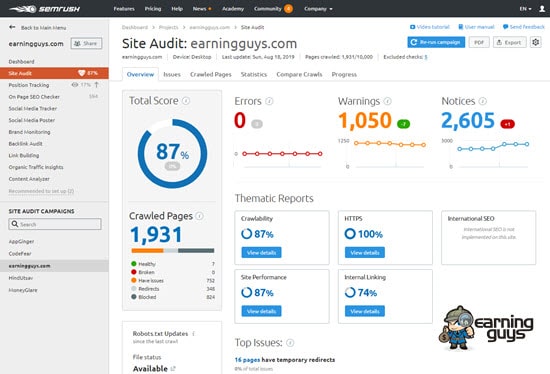Click HTTPS 100% ring icon
550x374 pixels.
[x=350, y=234]
